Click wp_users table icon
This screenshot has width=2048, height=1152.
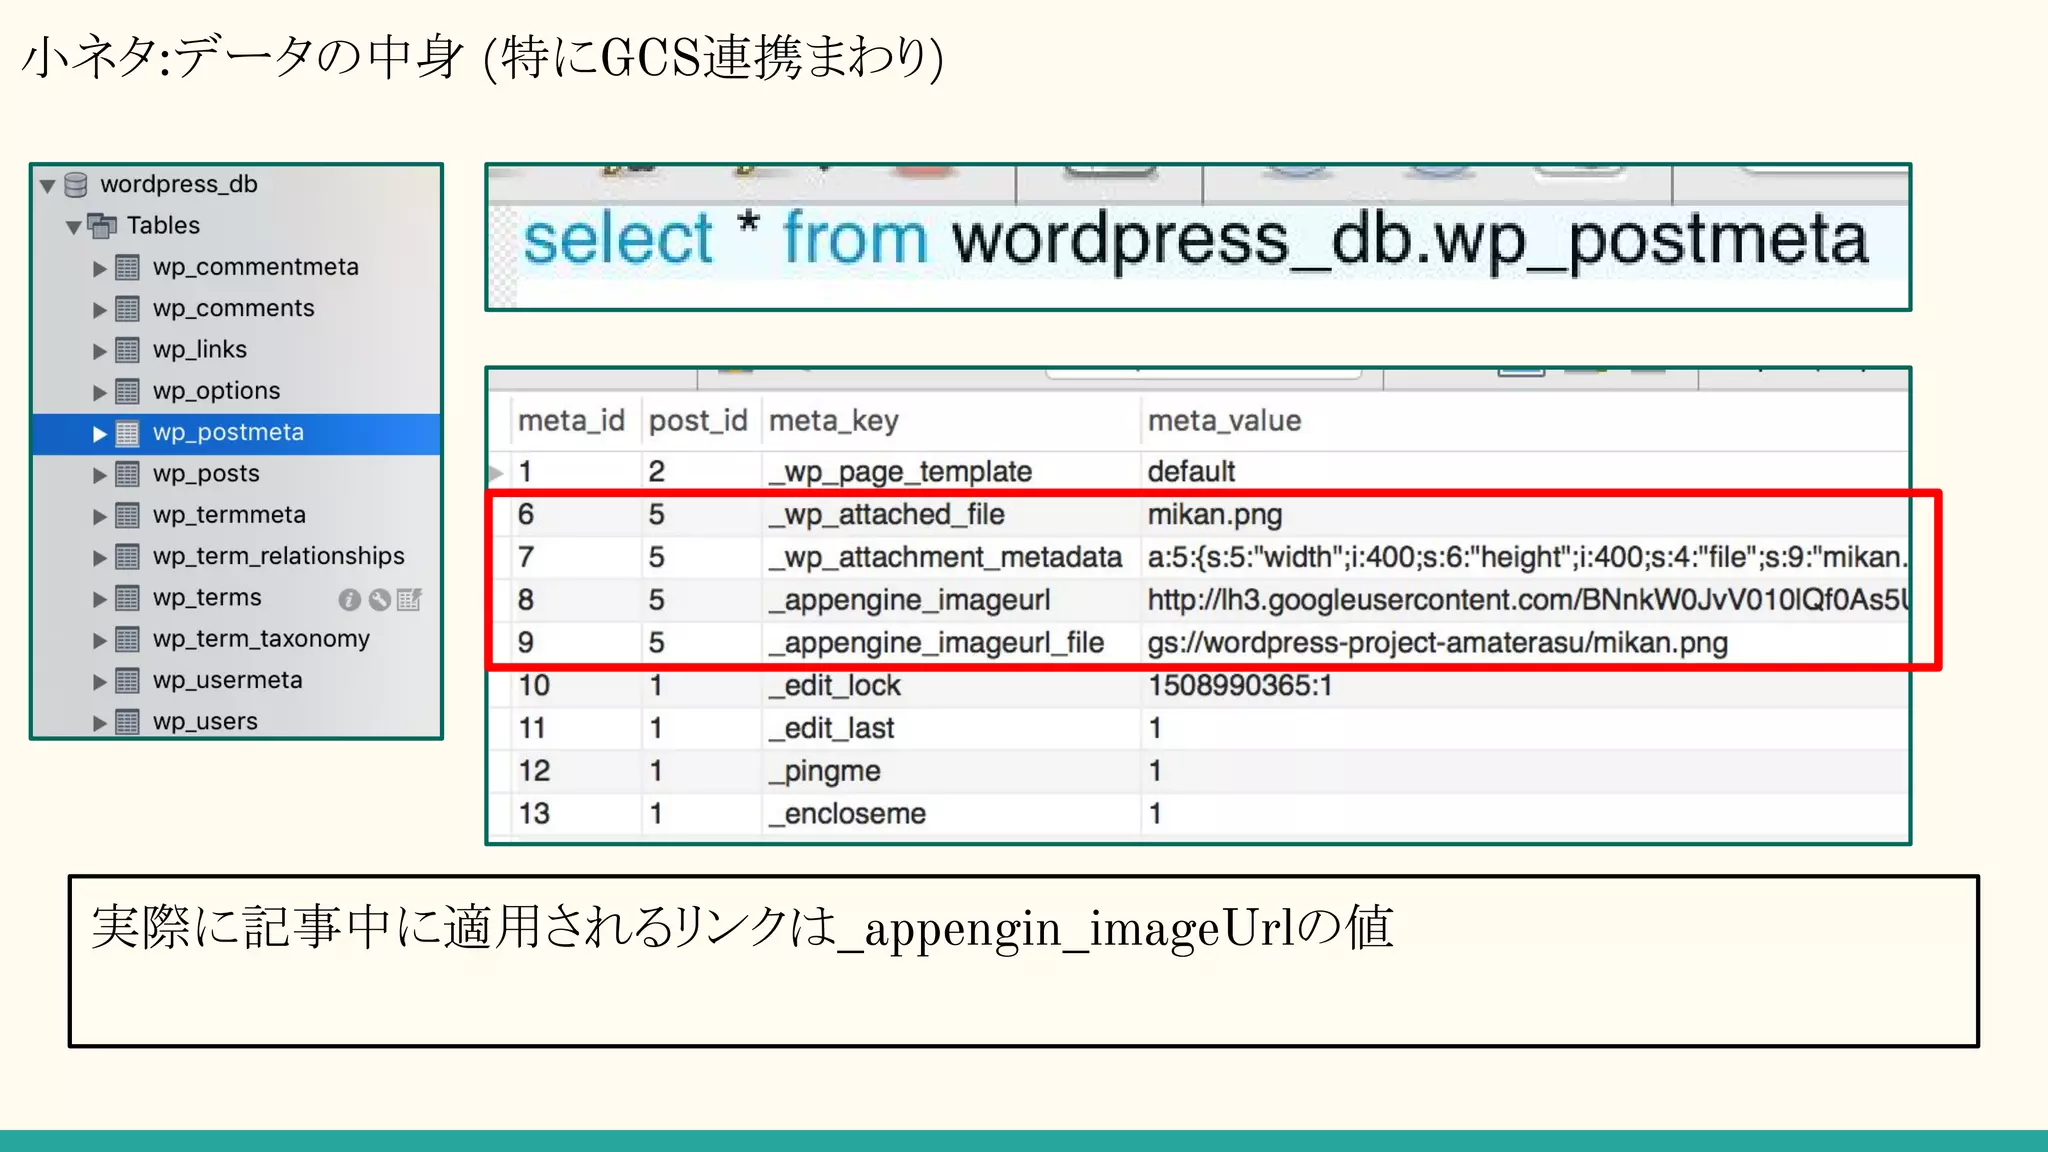pos(127,722)
